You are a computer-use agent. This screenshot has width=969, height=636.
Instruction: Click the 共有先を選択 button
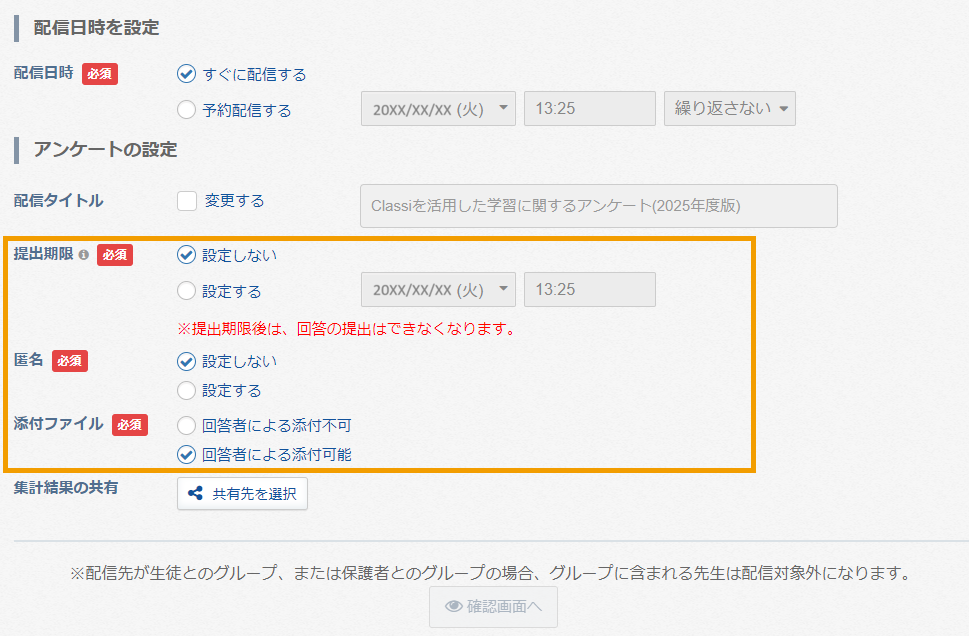tap(242, 493)
